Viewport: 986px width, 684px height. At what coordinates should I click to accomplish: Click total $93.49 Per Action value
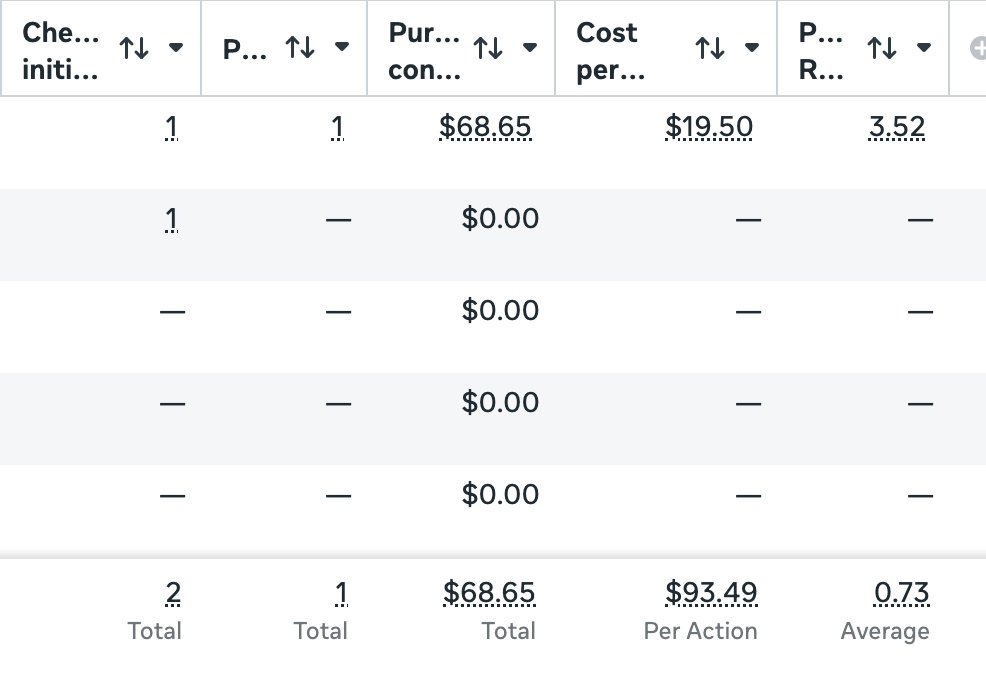711,594
